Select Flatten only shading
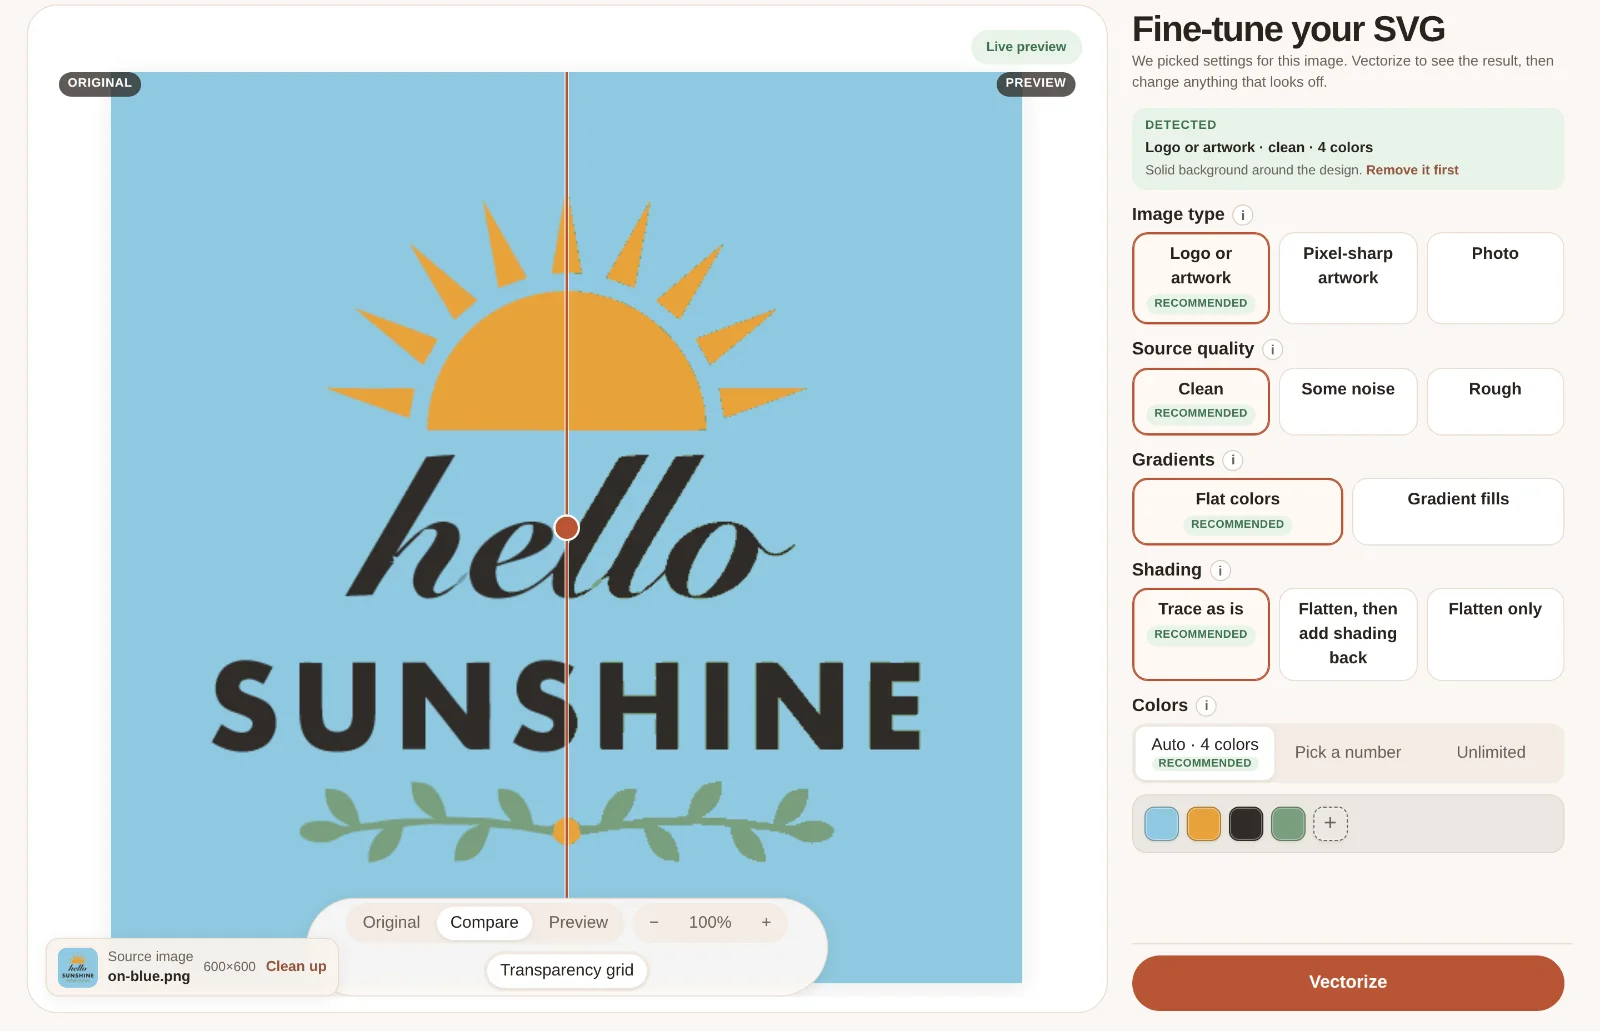The image size is (1600, 1031). click(1495, 634)
